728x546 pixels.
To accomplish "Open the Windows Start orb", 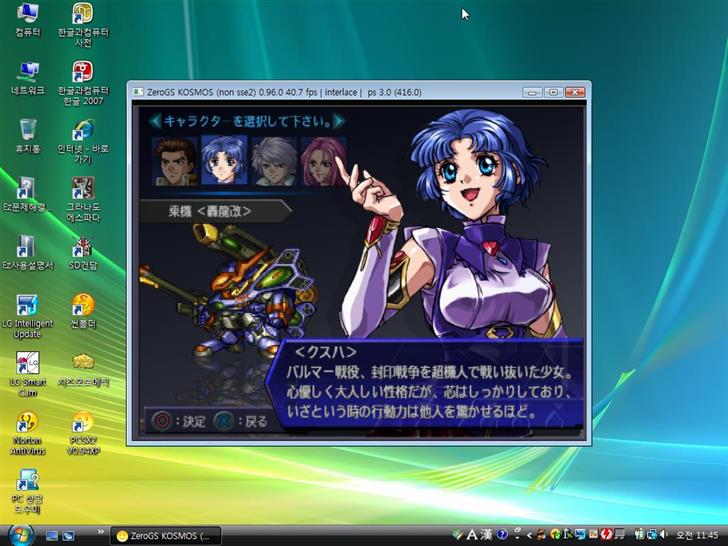I will click(x=21, y=535).
